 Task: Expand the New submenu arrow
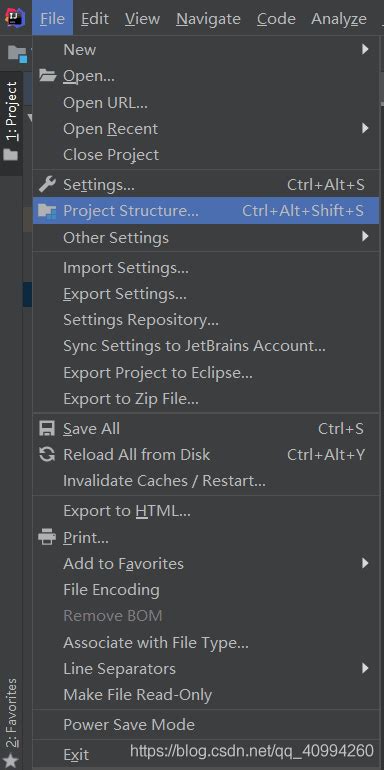coord(365,49)
